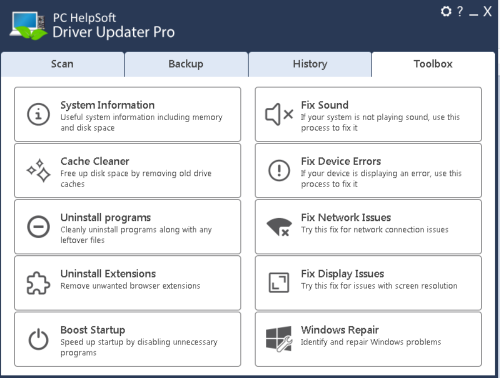Click the Fix Display Issues resize icon

point(279,283)
